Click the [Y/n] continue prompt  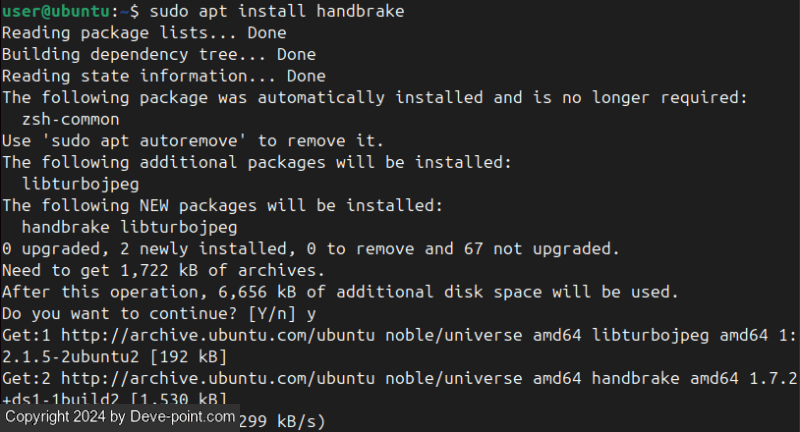272,314
